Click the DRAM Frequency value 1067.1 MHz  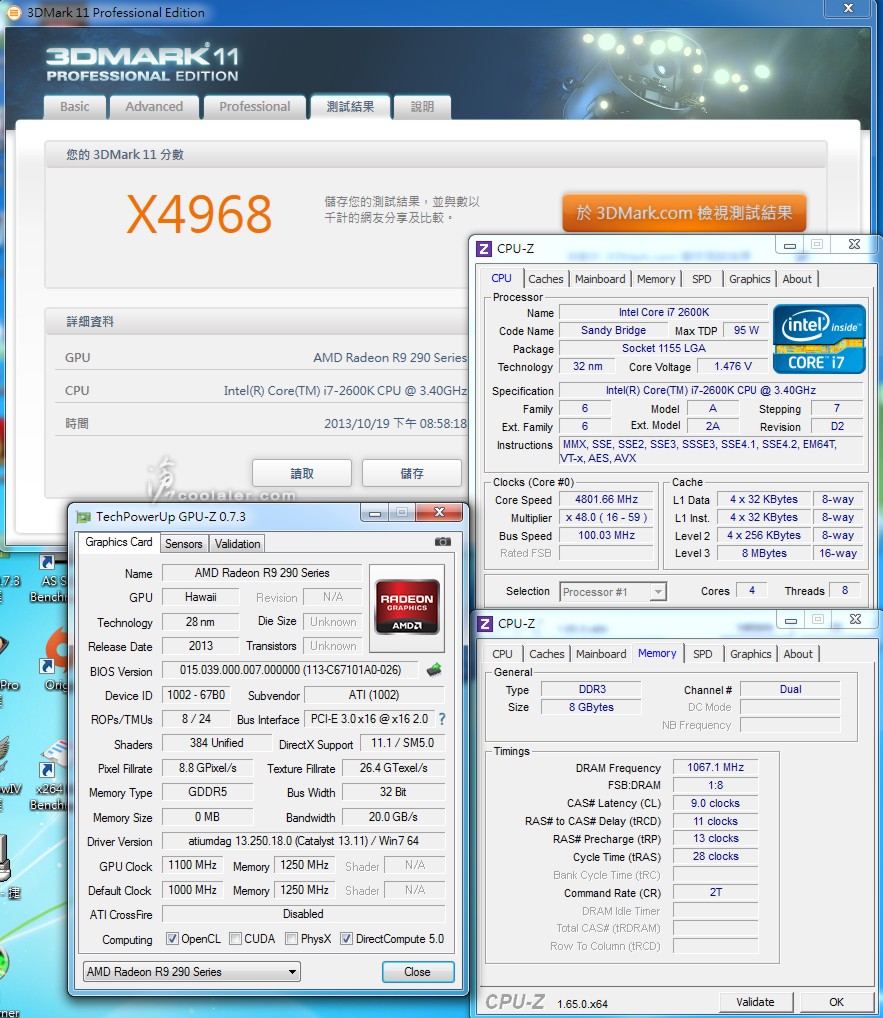(715, 767)
